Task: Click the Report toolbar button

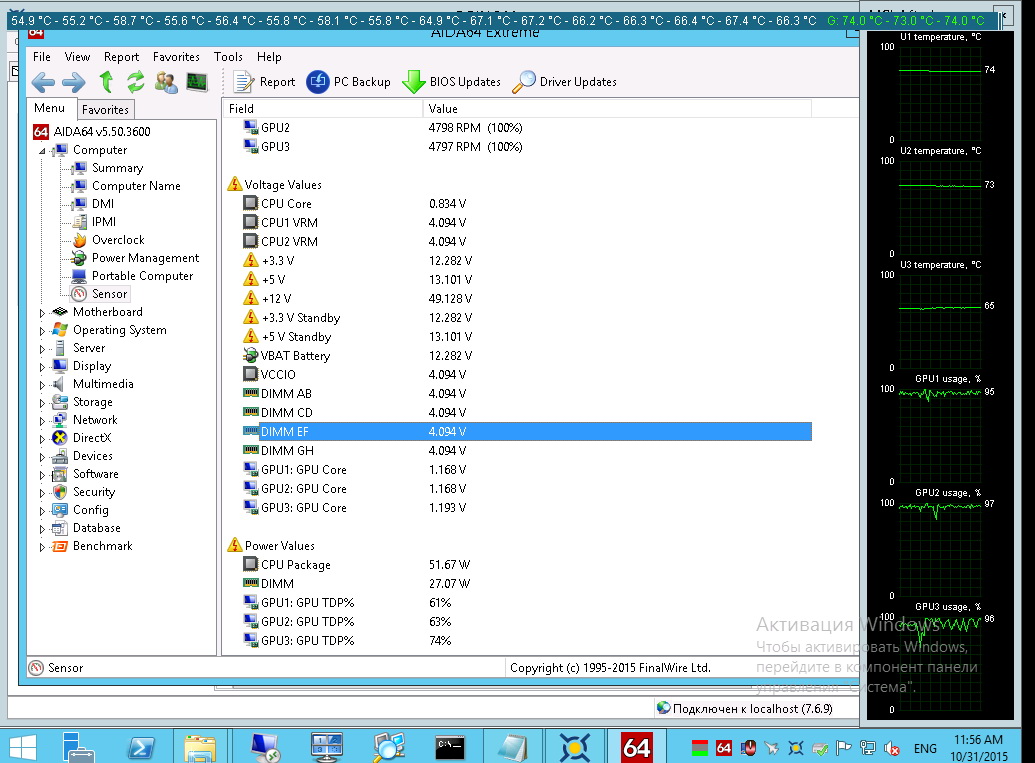Action: click(264, 82)
